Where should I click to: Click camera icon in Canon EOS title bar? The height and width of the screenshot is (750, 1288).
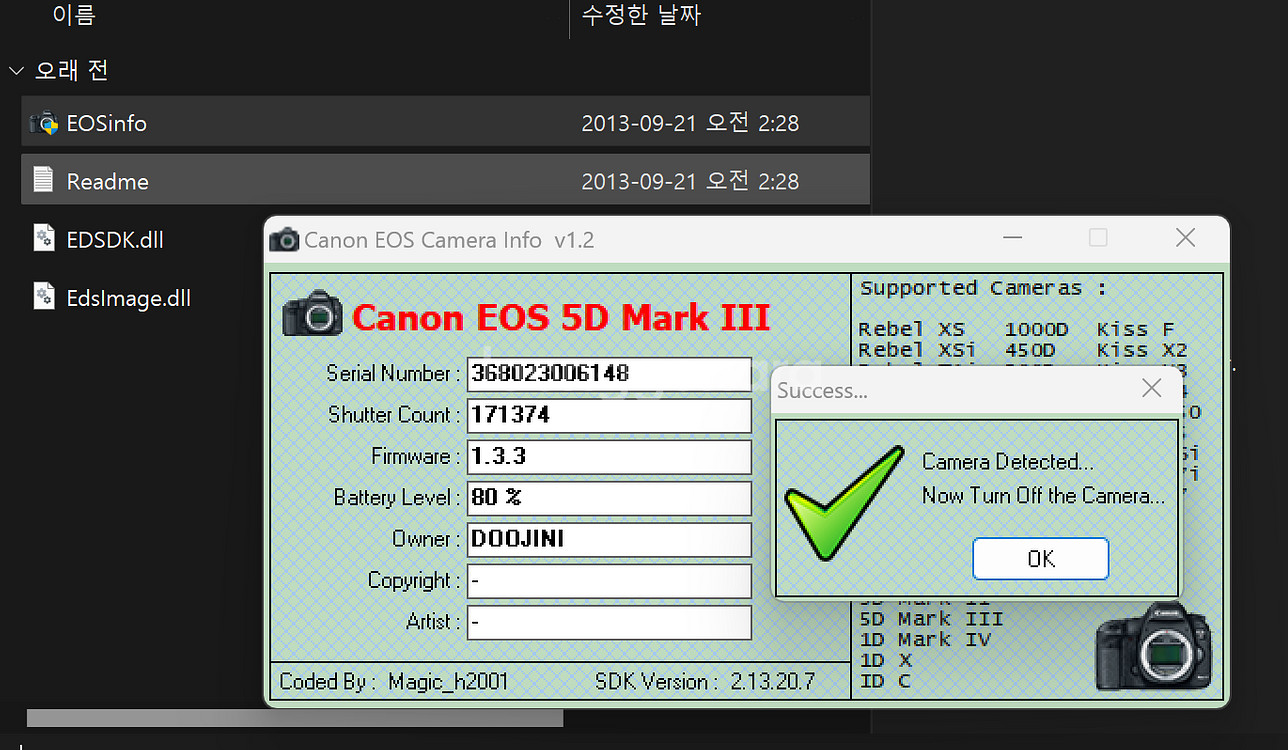tap(284, 240)
